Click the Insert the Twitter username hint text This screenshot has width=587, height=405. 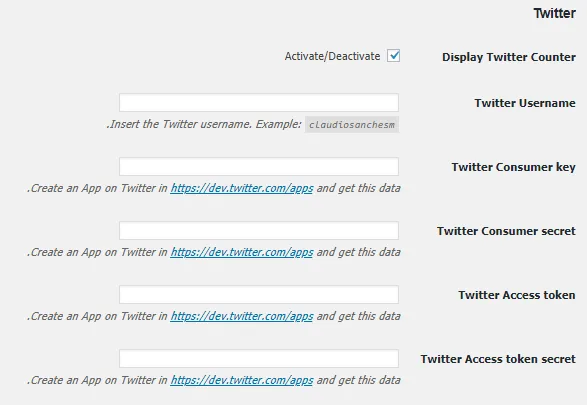pos(204,124)
